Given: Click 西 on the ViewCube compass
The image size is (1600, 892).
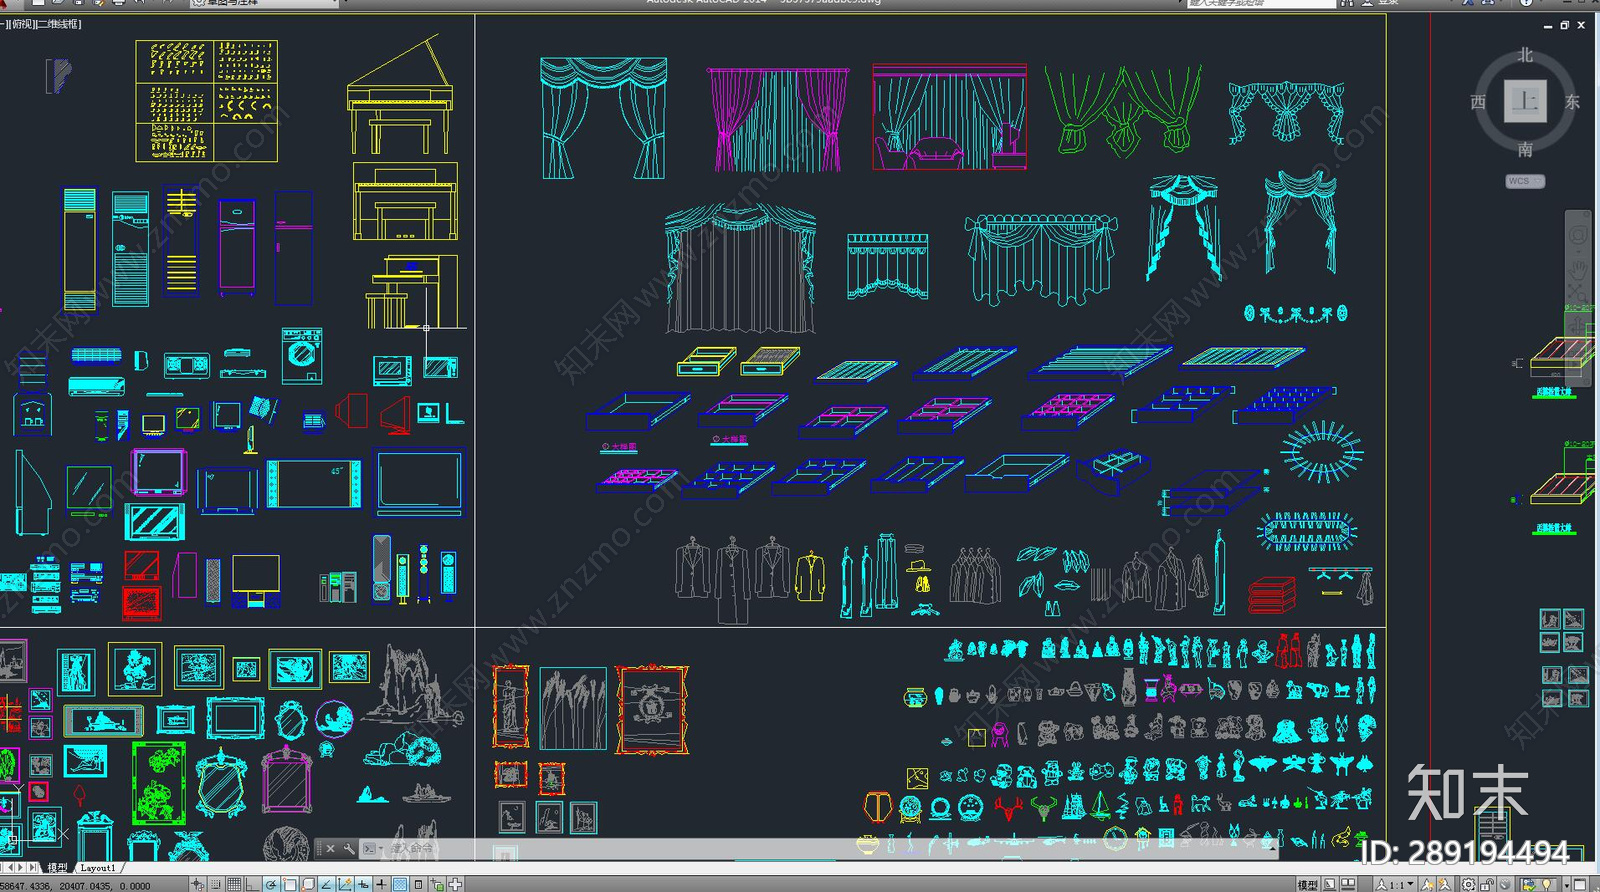Looking at the screenshot, I should tap(1478, 102).
